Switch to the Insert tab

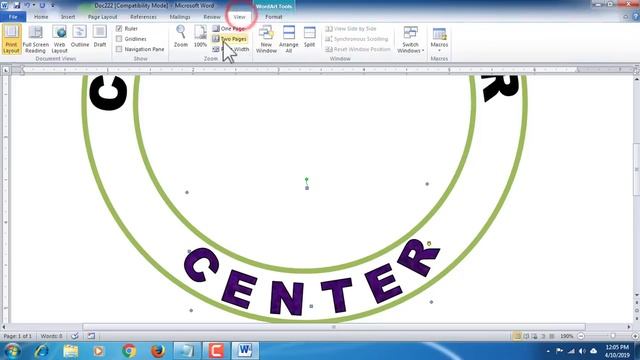pyautogui.click(x=68, y=17)
